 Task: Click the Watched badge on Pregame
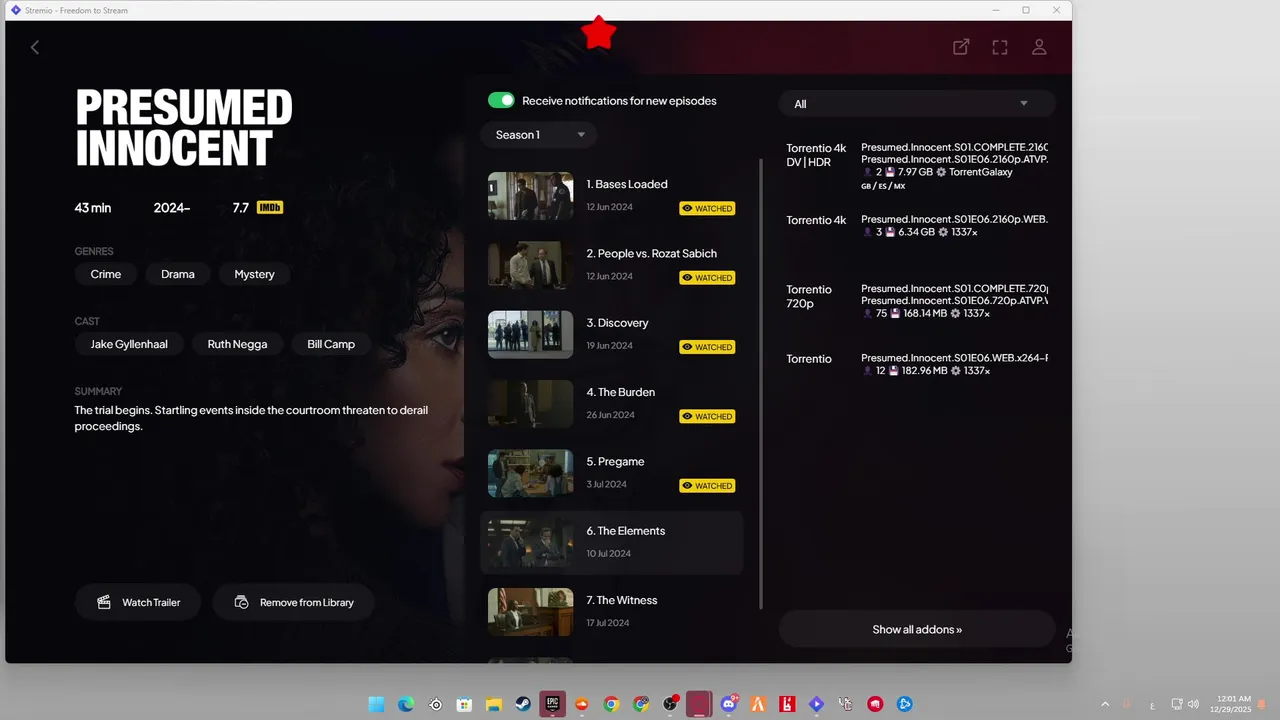707,485
